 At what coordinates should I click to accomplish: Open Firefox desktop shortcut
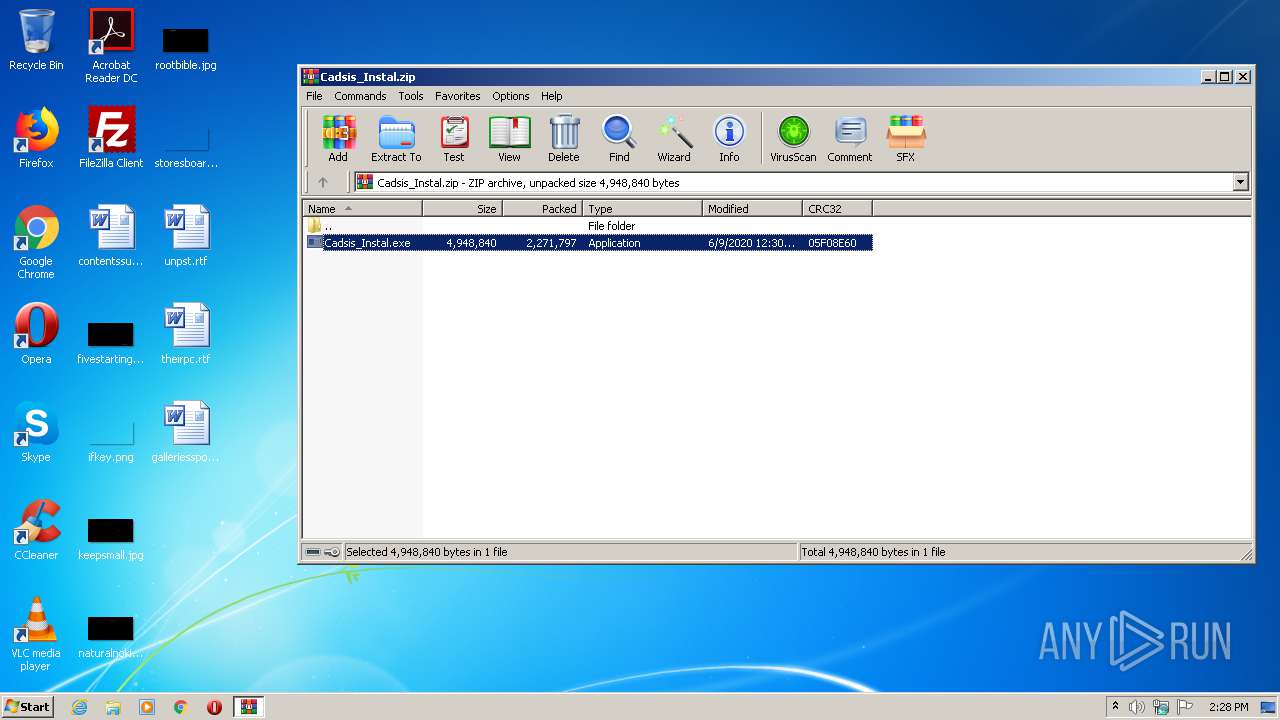tap(36, 138)
